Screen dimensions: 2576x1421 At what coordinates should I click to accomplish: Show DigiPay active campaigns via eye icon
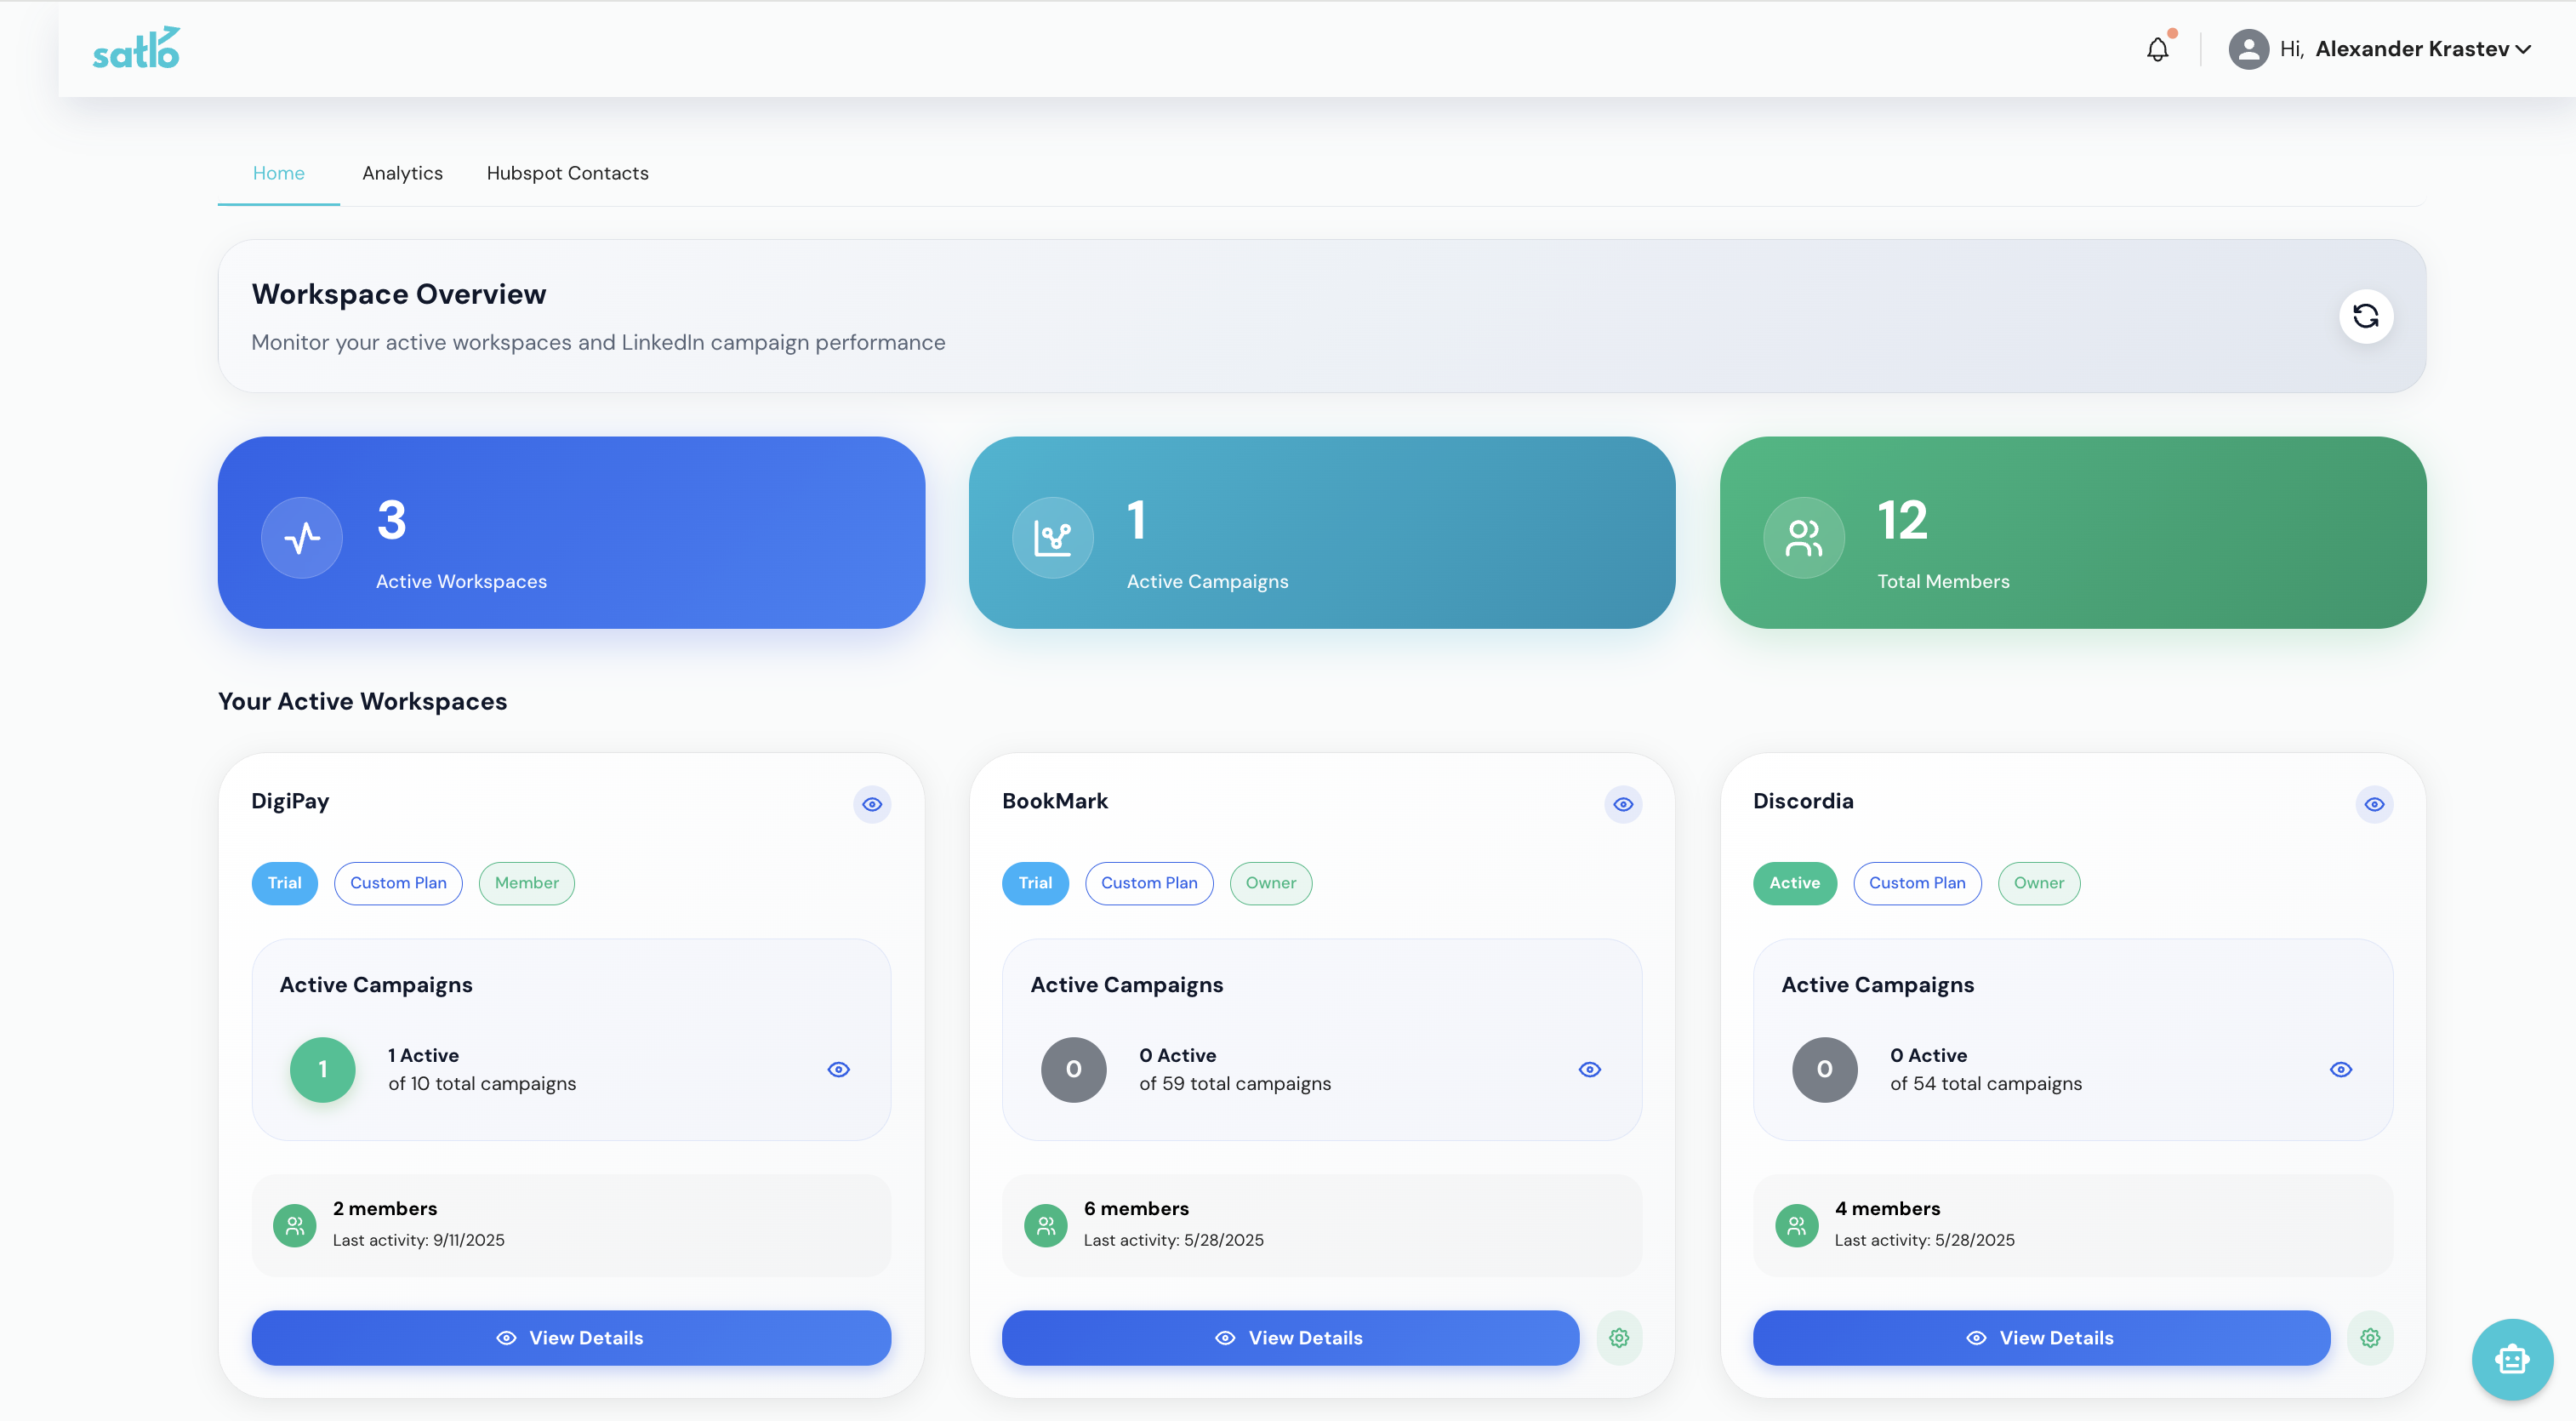(839, 1070)
